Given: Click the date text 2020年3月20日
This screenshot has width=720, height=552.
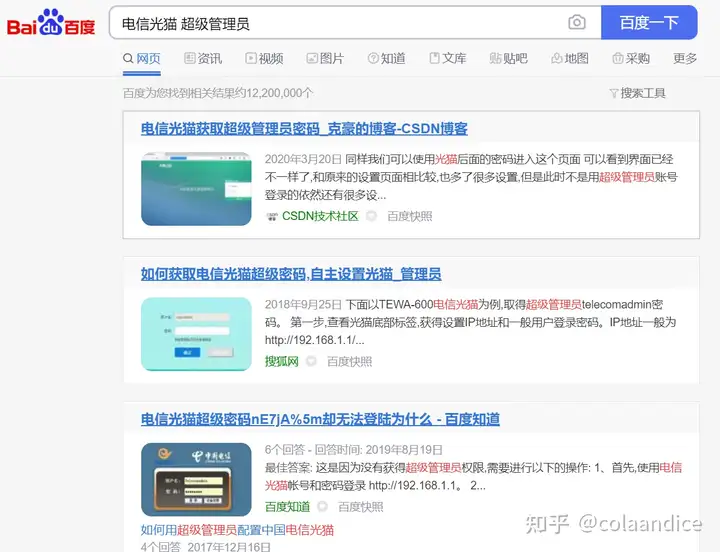Looking at the screenshot, I should [303, 159].
